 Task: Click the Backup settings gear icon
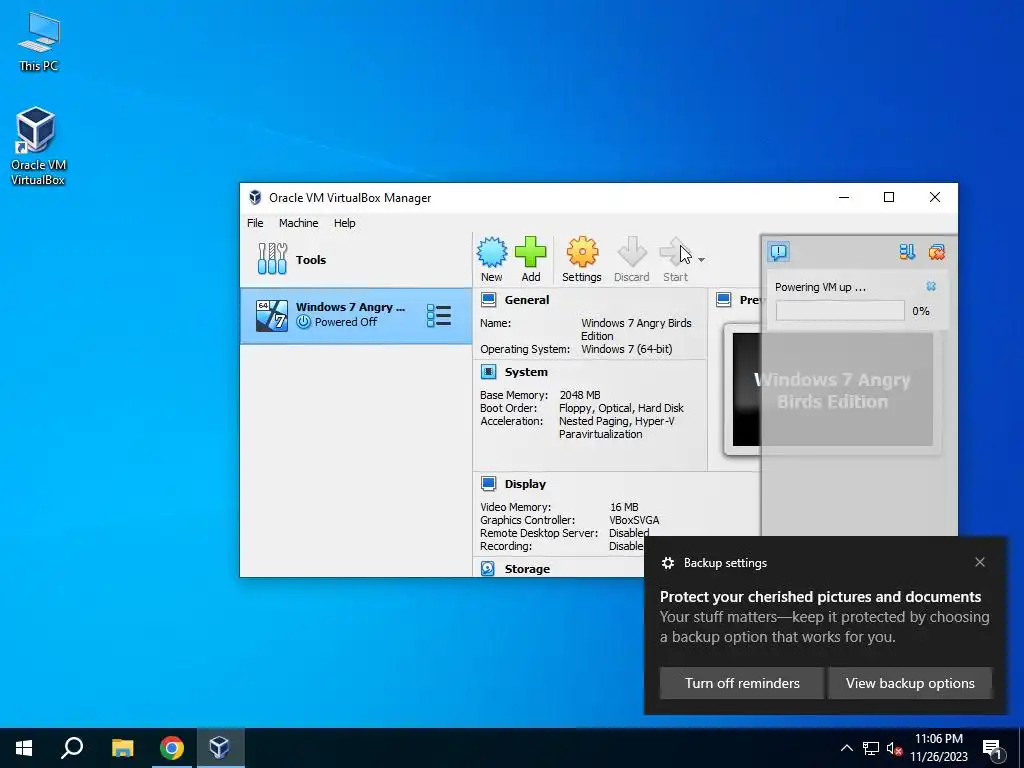[667, 563]
